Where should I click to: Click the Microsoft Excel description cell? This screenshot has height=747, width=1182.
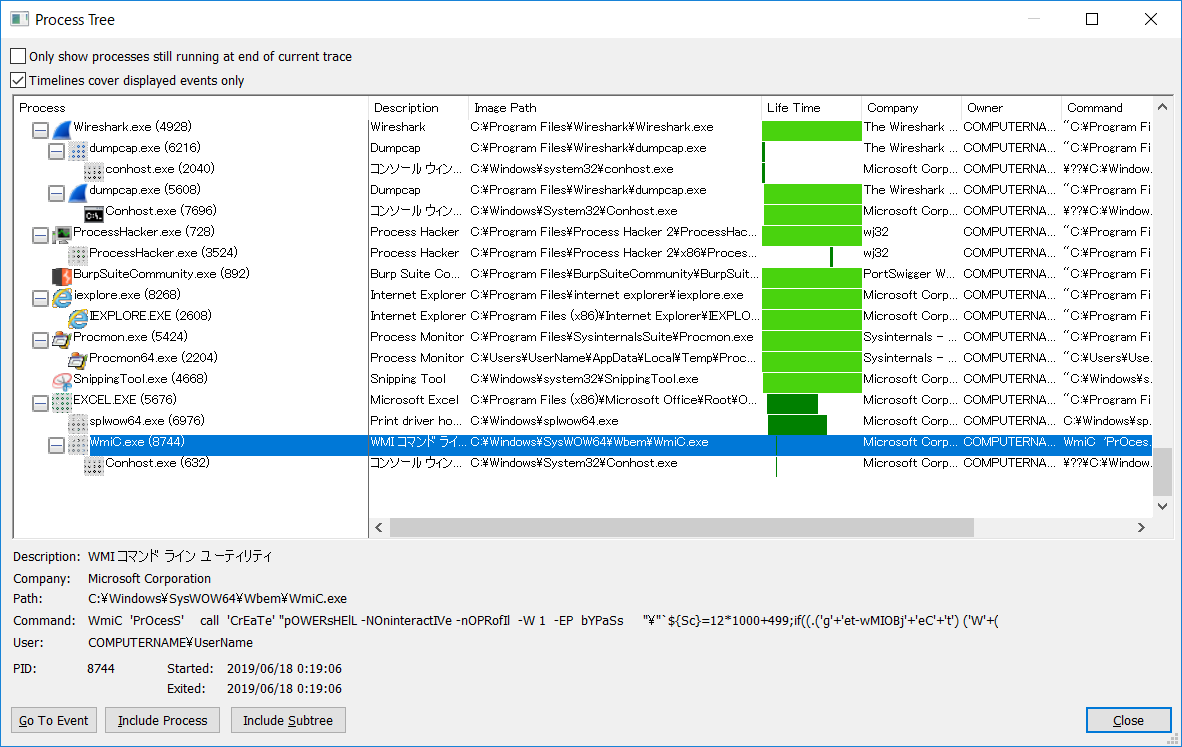click(415, 400)
